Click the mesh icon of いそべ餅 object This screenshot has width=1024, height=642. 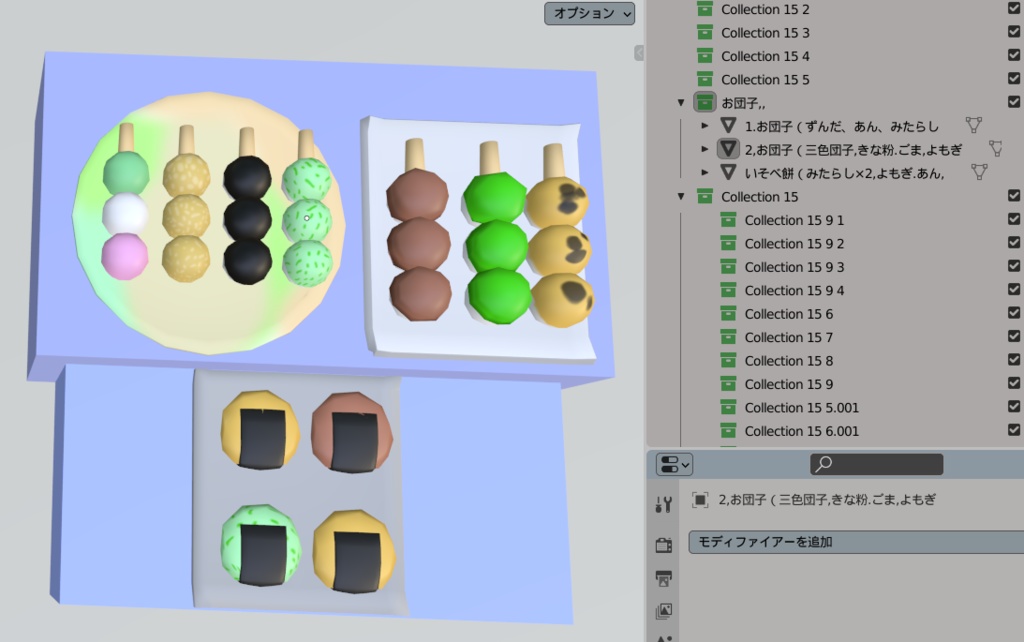pyautogui.click(x=728, y=172)
